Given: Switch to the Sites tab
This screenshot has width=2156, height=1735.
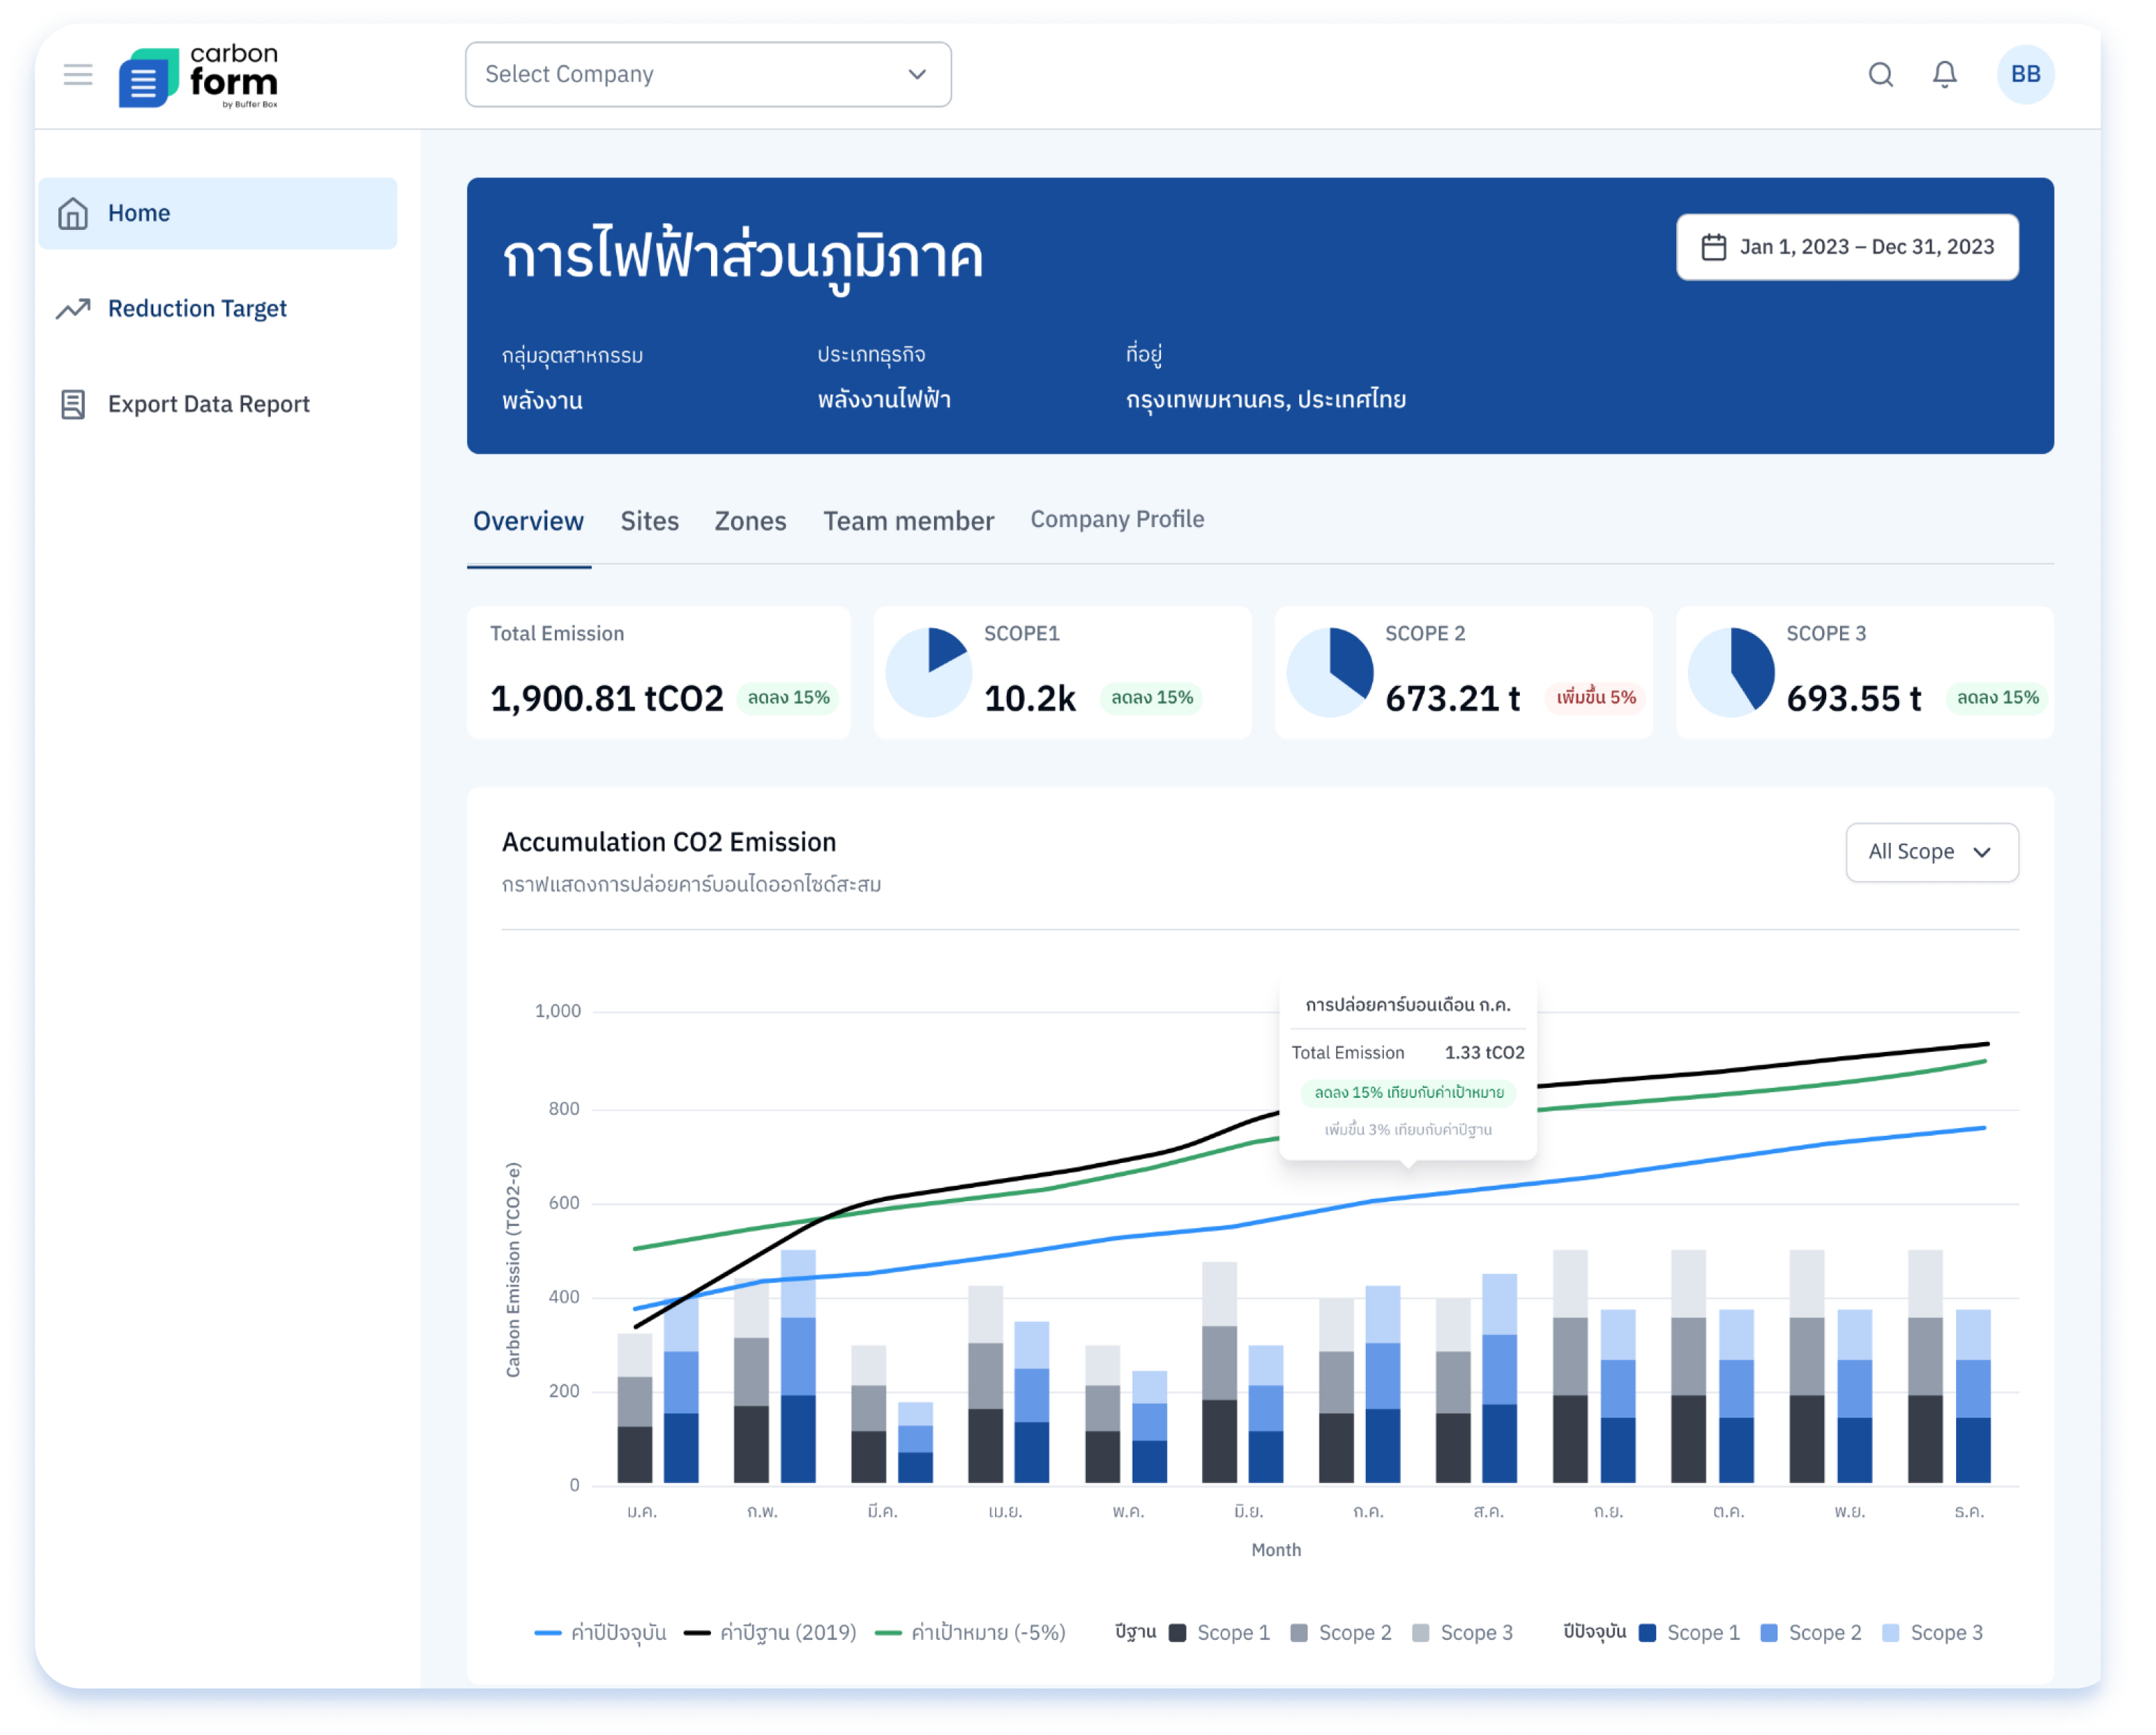Looking at the screenshot, I should click(x=649, y=521).
